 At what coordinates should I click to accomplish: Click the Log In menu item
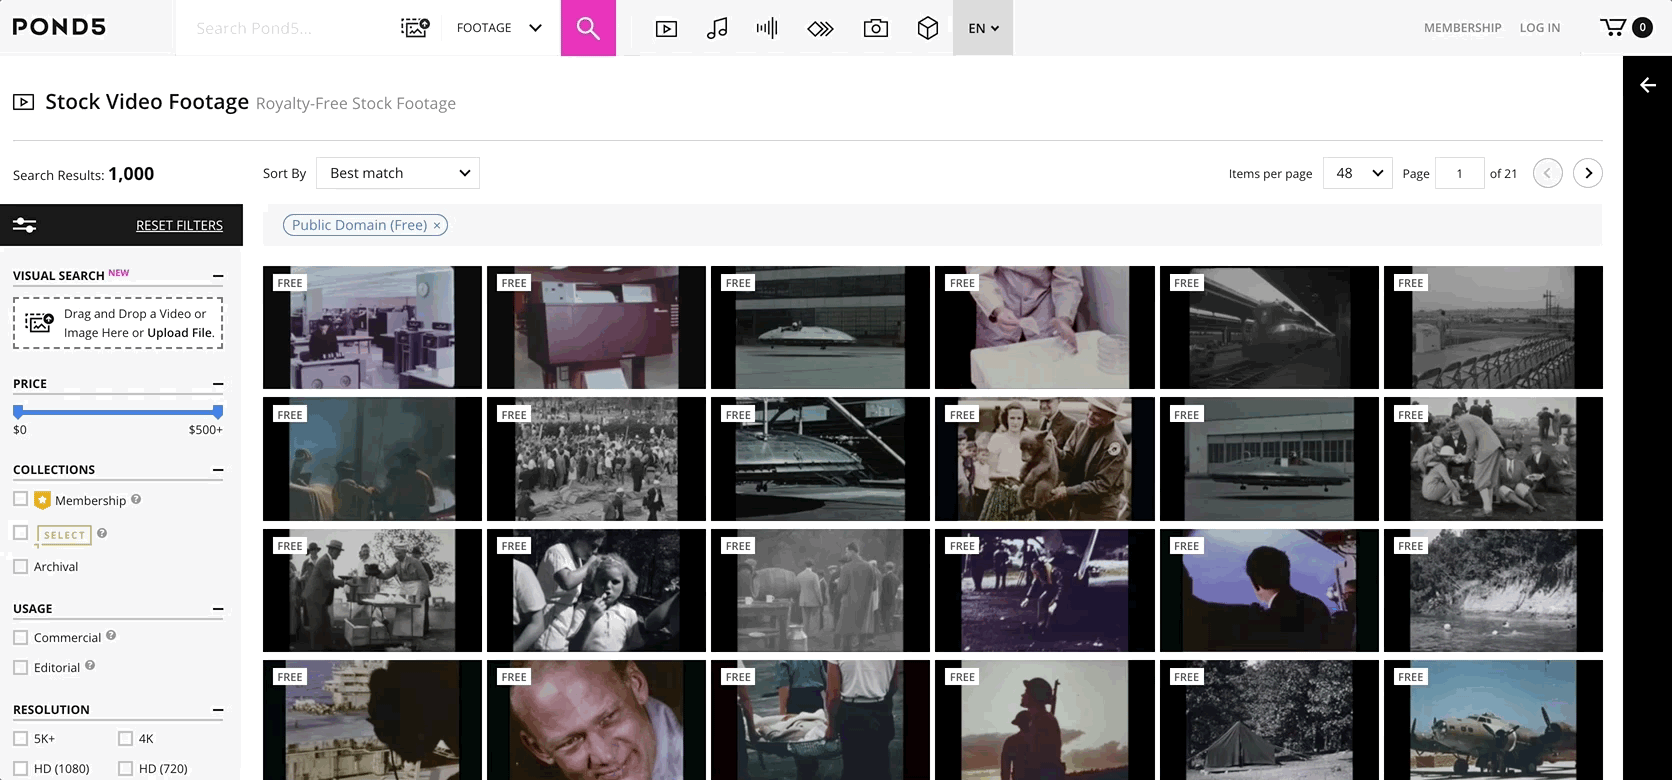pyautogui.click(x=1539, y=28)
